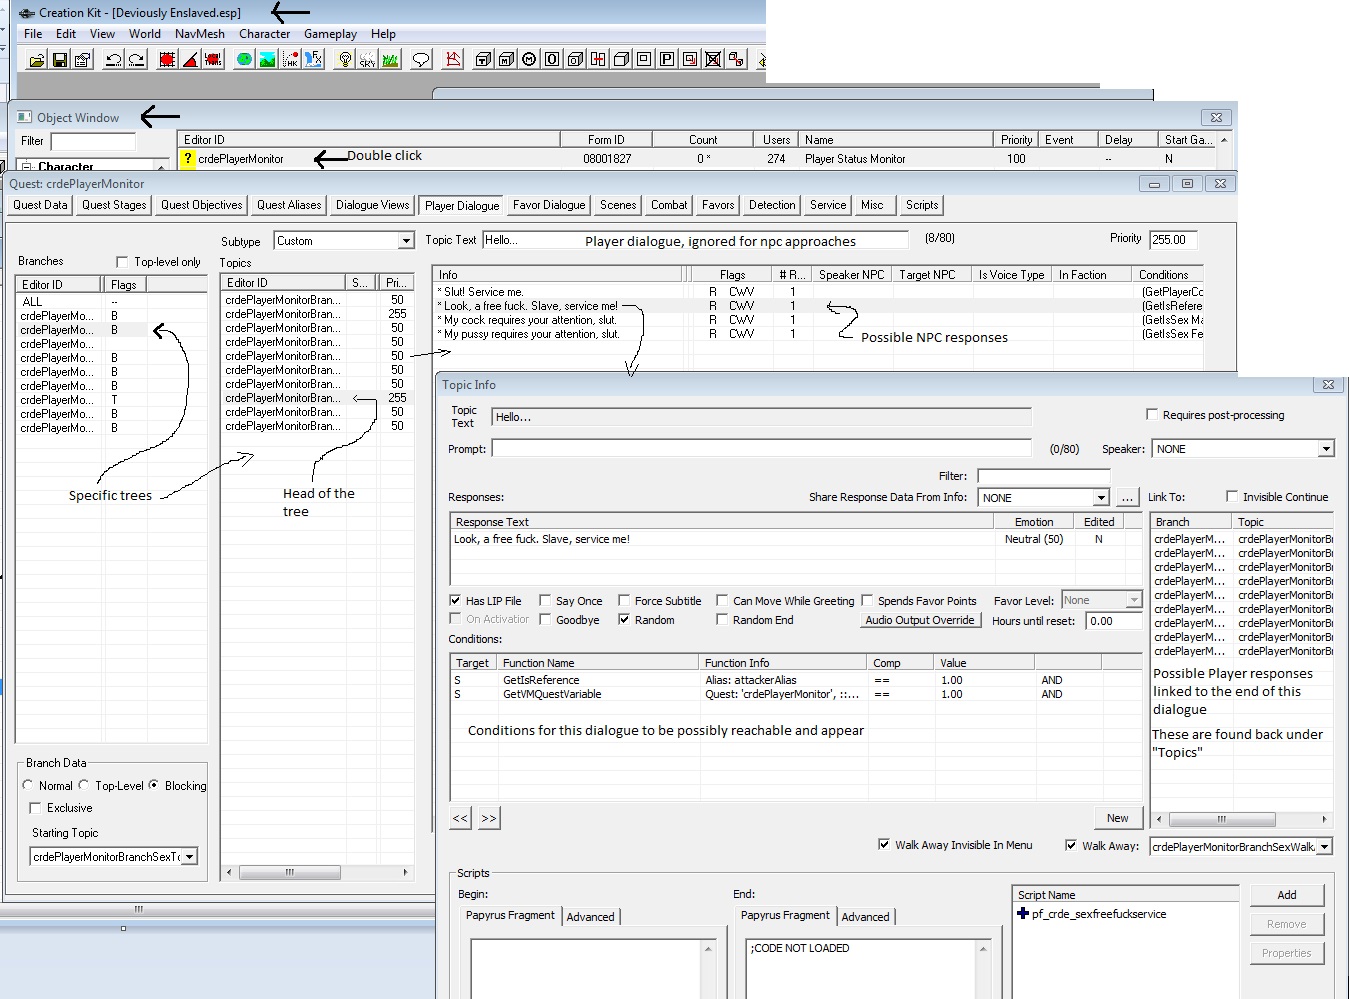Open the Subtype Custom dropdown
This screenshot has width=1349, height=999.
pos(406,241)
